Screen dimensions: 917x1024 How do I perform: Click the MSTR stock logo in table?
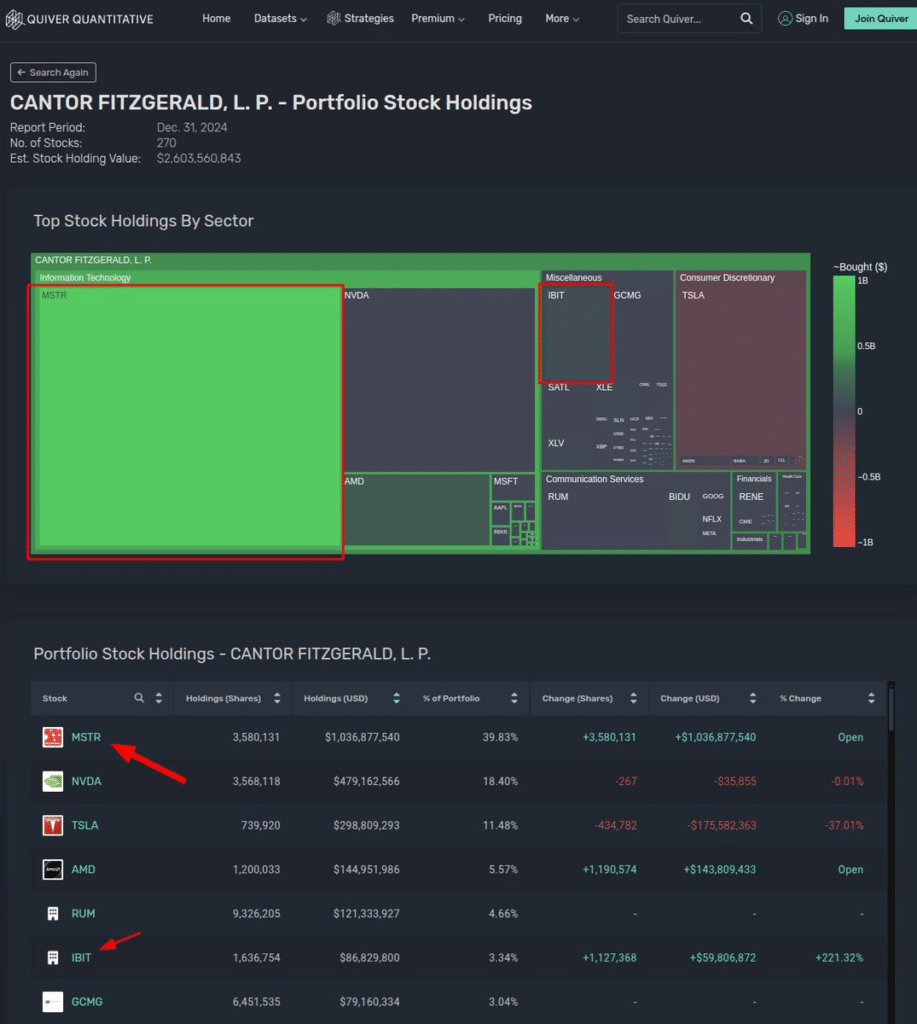pos(53,737)
